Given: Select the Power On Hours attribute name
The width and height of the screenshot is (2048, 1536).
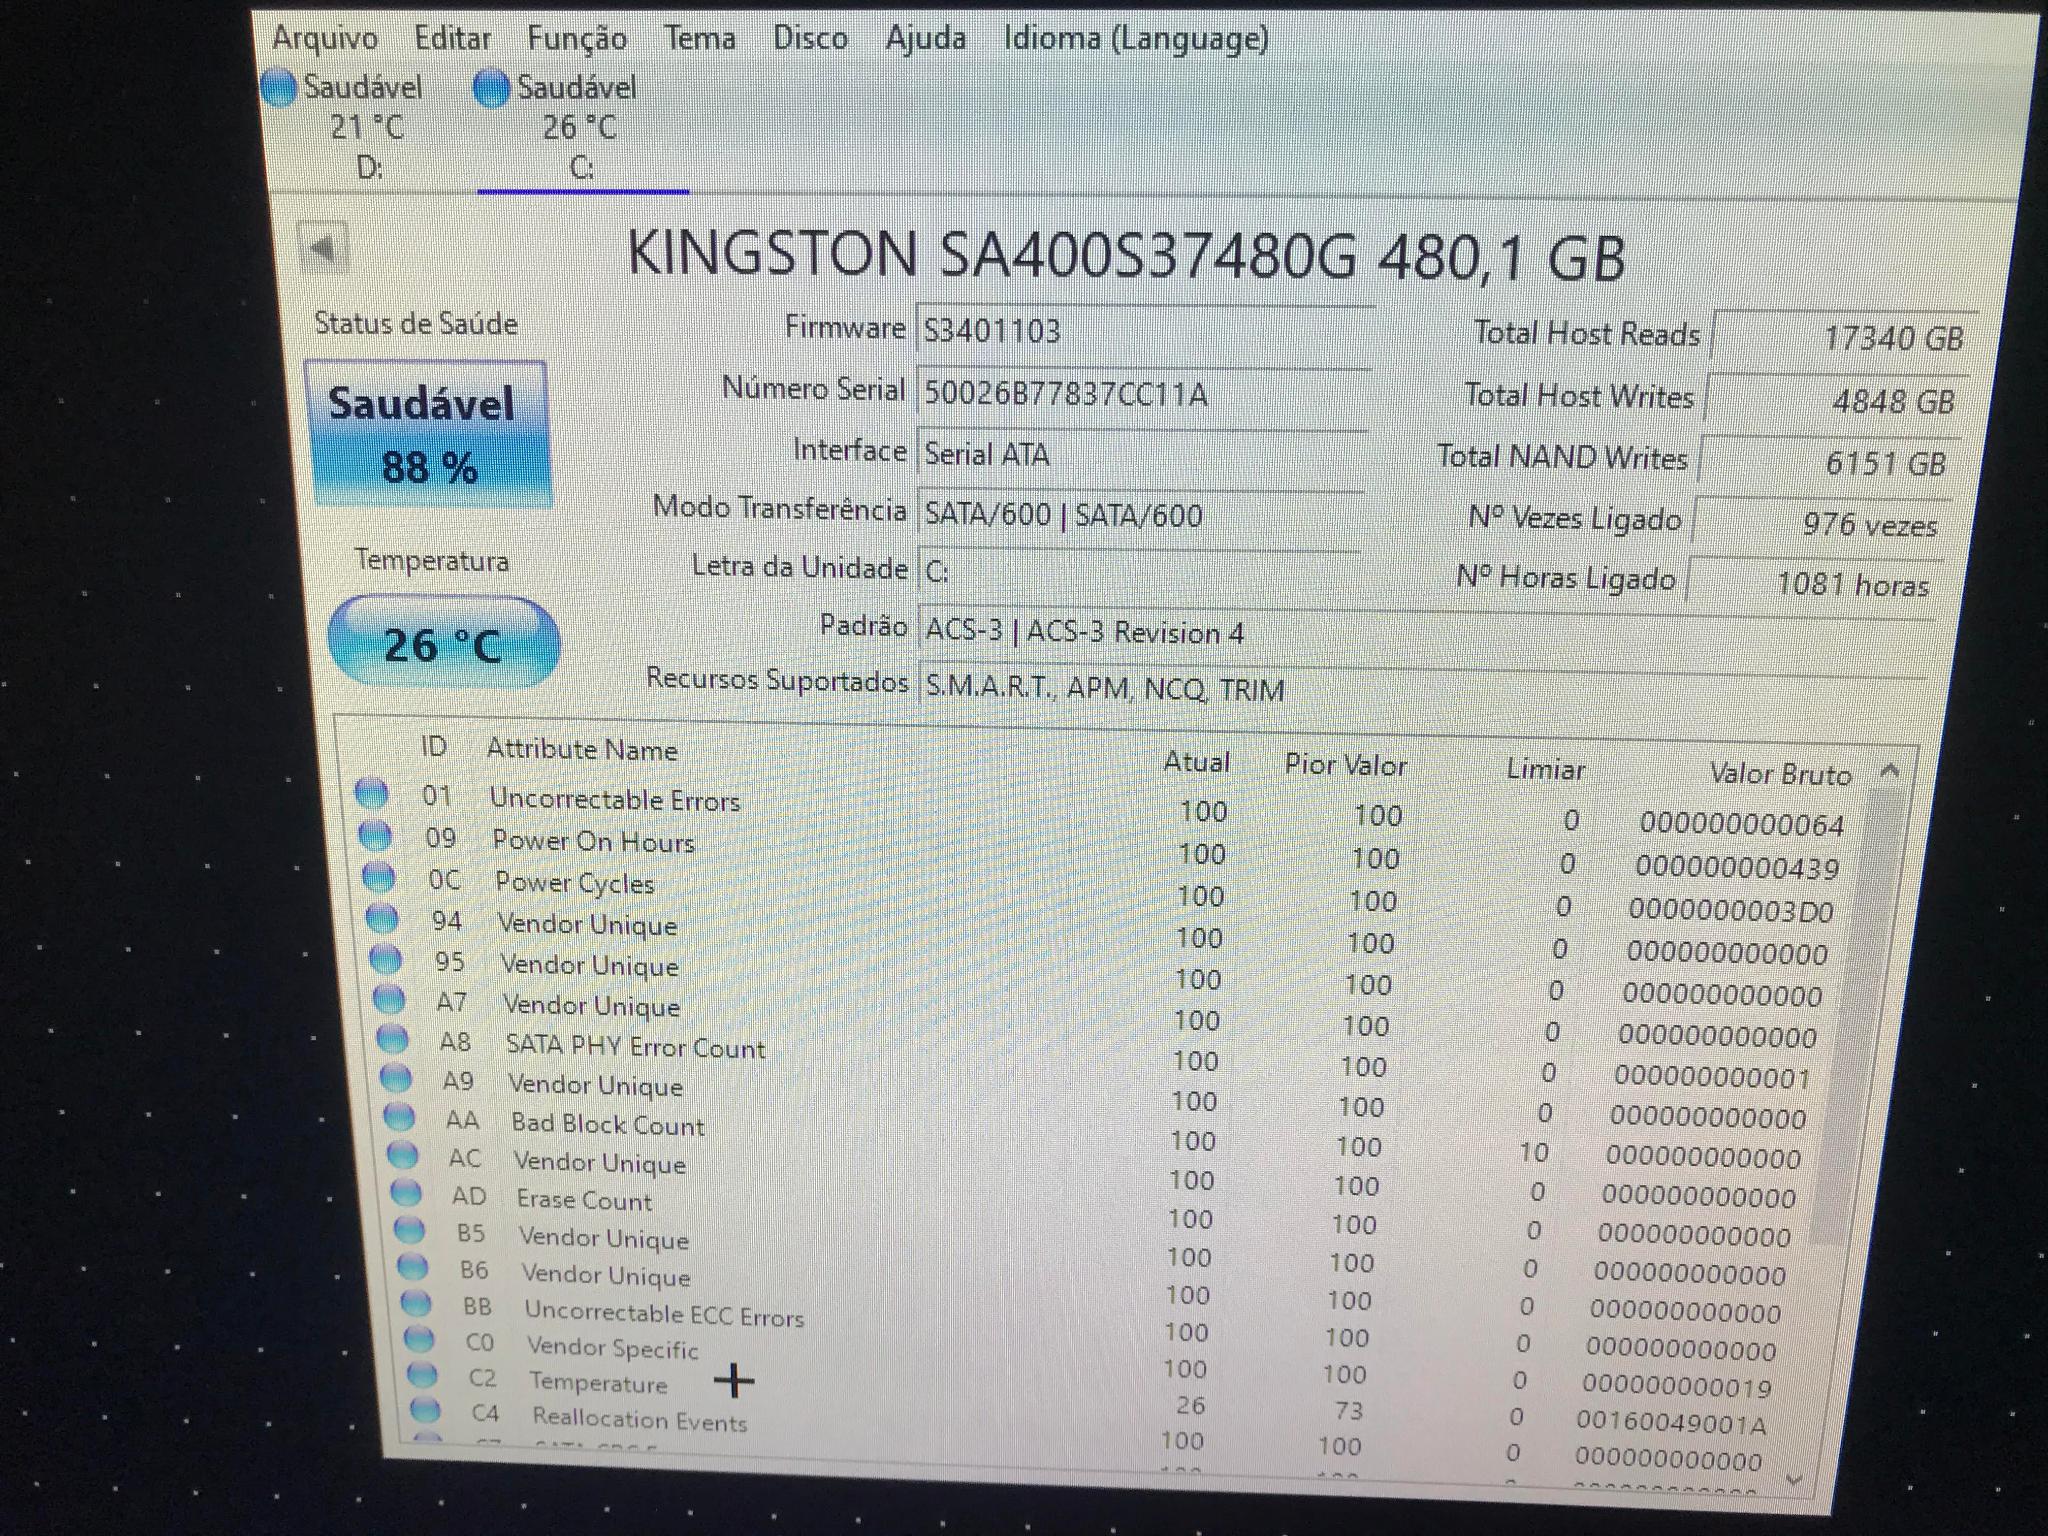Looking at the screenshot, I should point(594,841).
